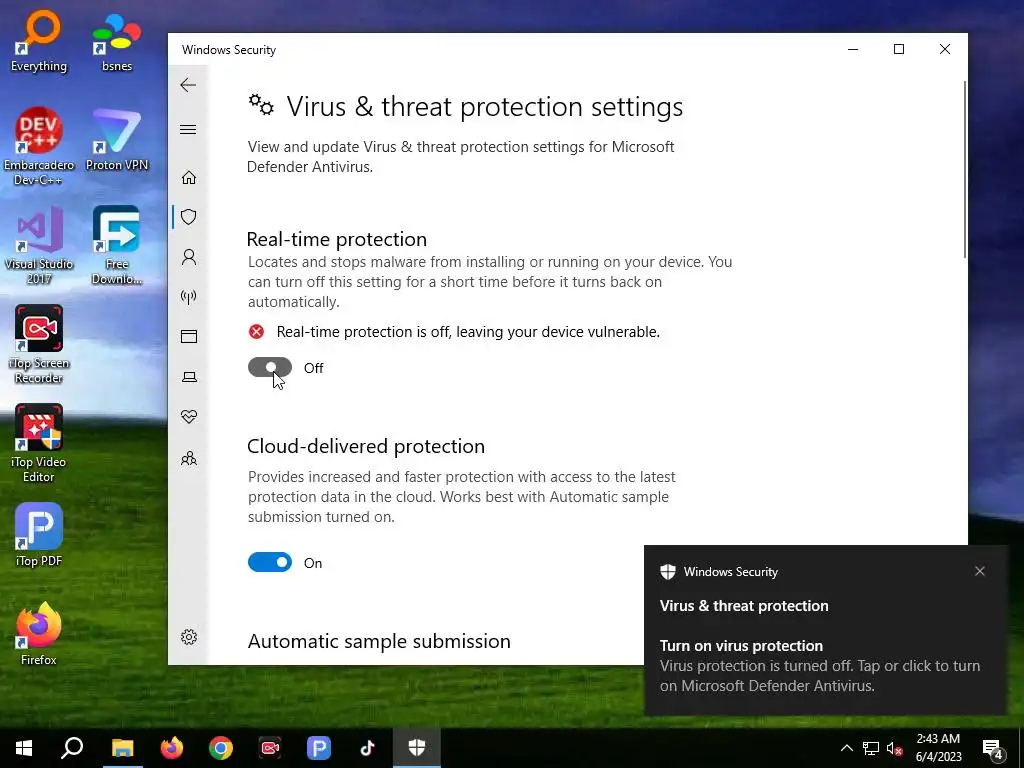The height and width of the screenshot is (768, 1024).
Task: Open iTop Screen Recorder desktop shortcut
Action: point(39,345)
